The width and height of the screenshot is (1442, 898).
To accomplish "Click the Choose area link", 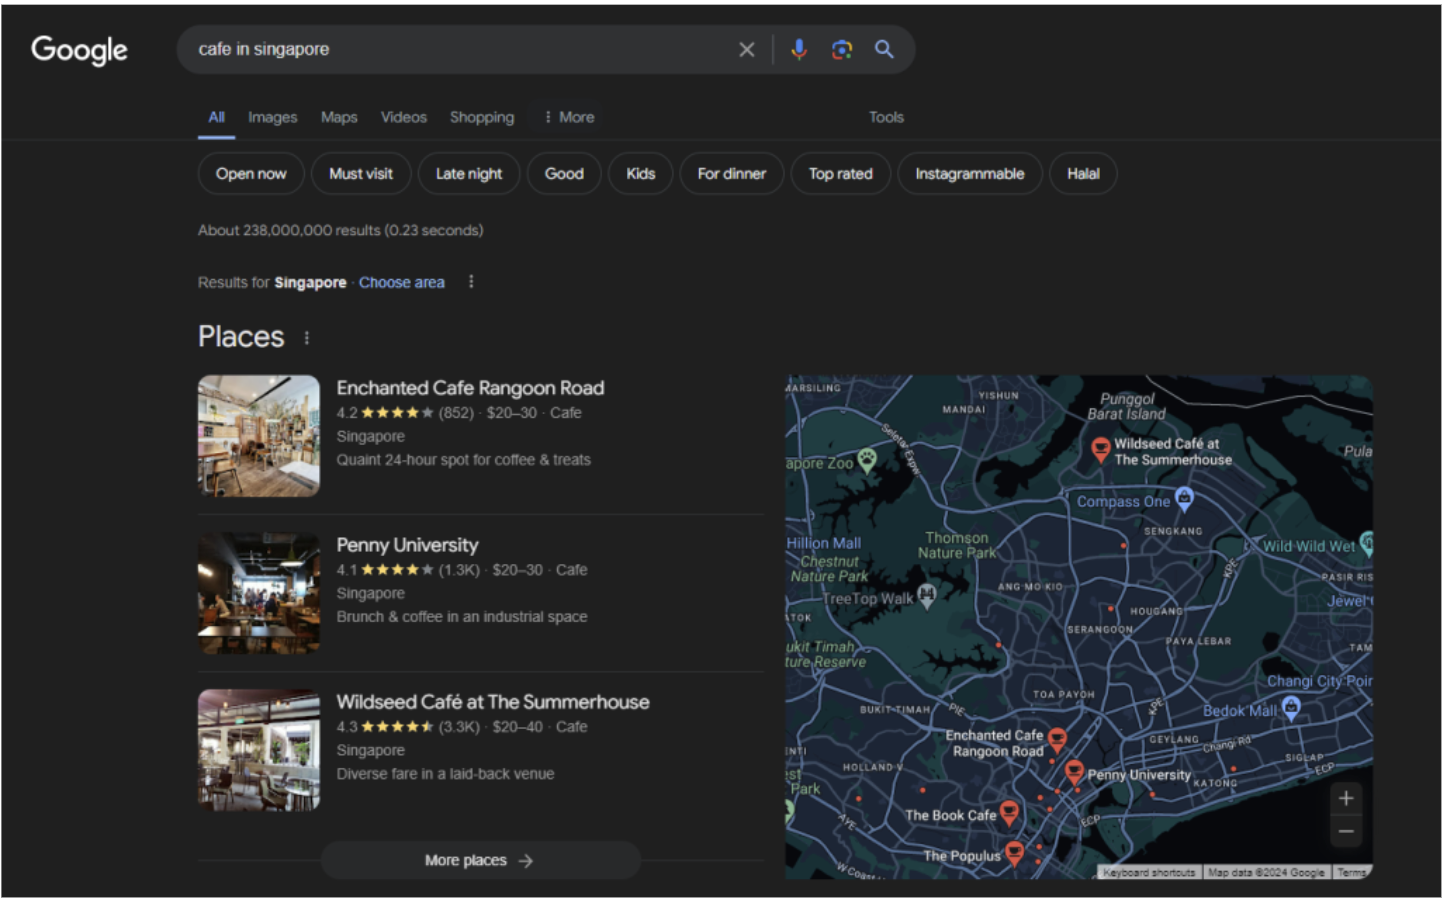I will point(401,282).
